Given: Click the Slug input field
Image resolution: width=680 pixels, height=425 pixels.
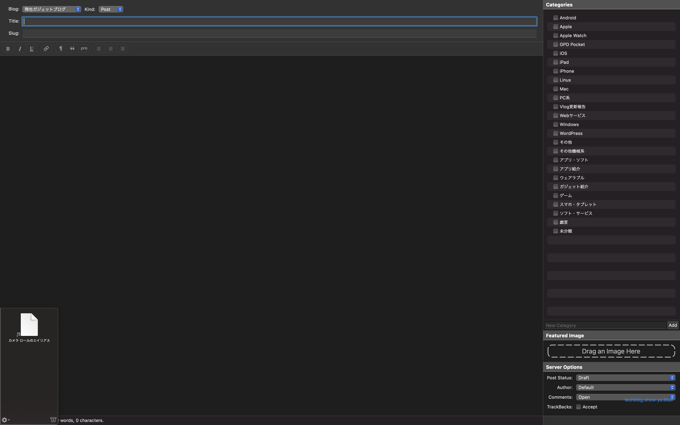Looking at the screenshot, I should coord(279,33).
